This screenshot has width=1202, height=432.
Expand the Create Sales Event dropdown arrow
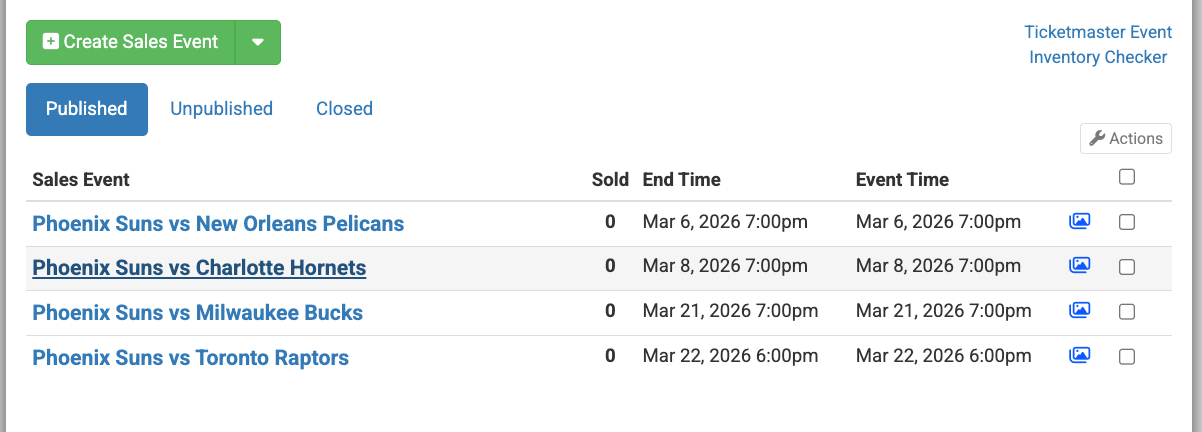tap(258, 42)
